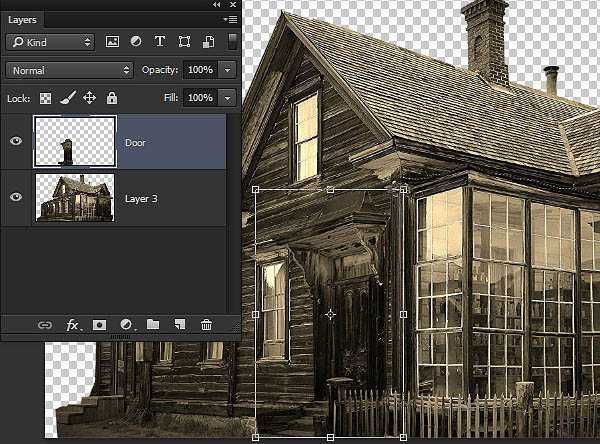Open the Kind filter dropdown
The image size is (600, 444).
(50, 42)
